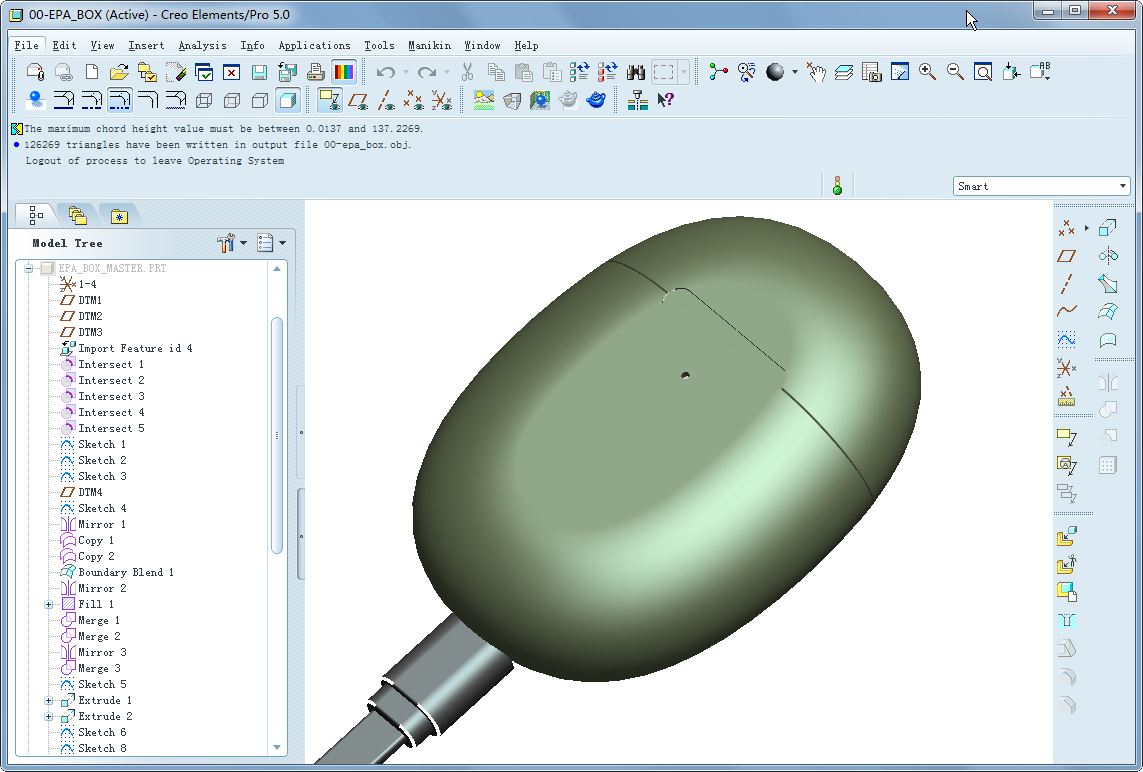Open the undo history dropdown arrow

click(406, 72)
